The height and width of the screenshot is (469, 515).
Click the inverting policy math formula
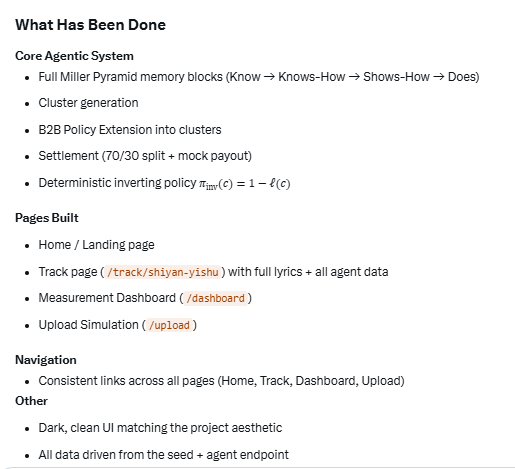coord(245,184)
